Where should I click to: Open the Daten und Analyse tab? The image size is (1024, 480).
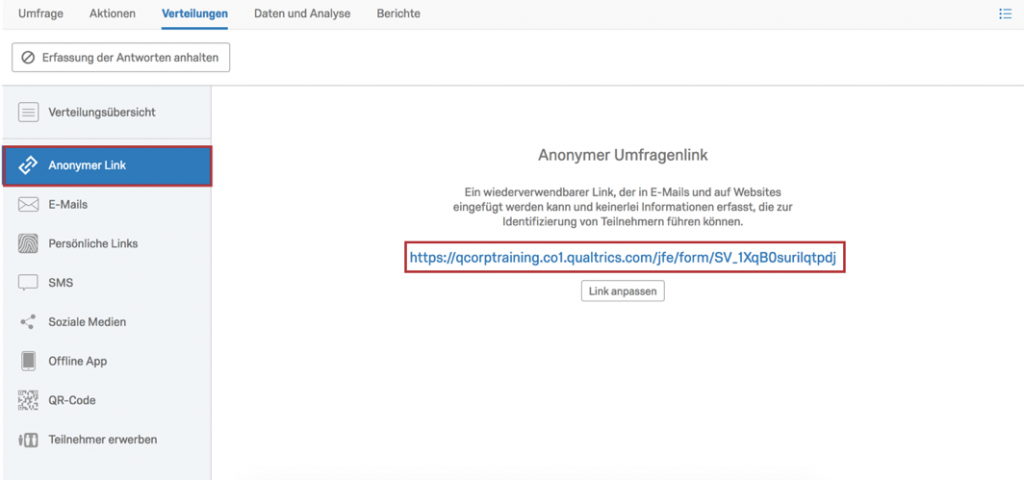coord(302,14)
